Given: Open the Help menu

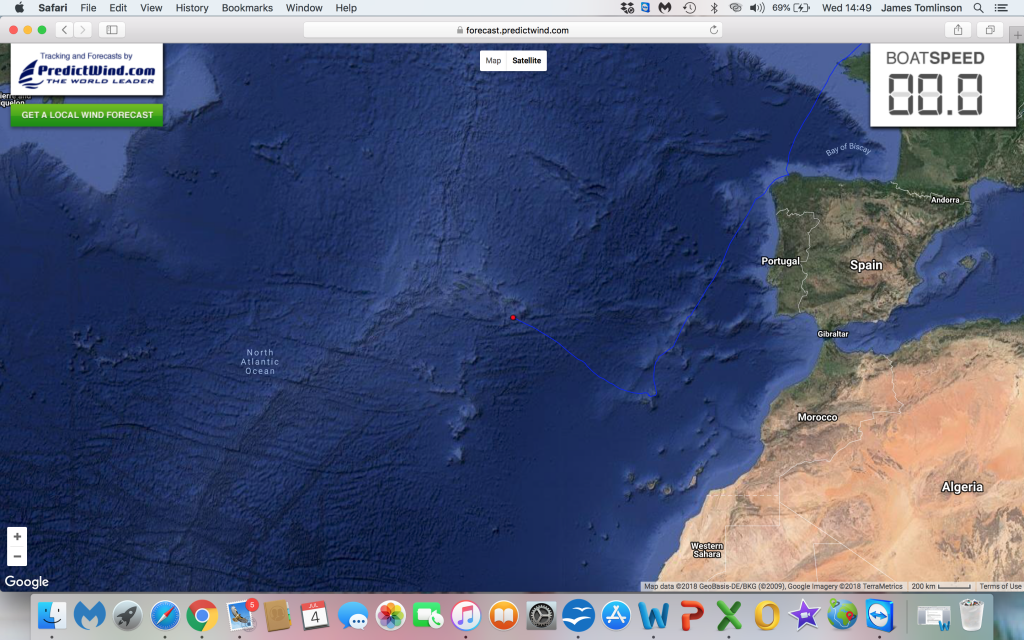Looking at the screenshot, I should click(346, 8).
